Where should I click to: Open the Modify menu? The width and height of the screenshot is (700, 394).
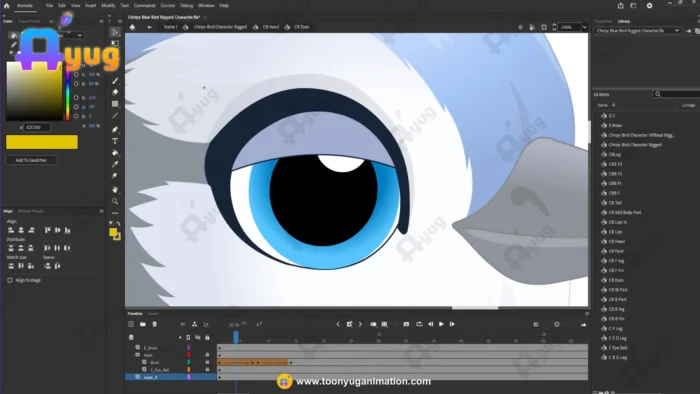pos(108,5)
